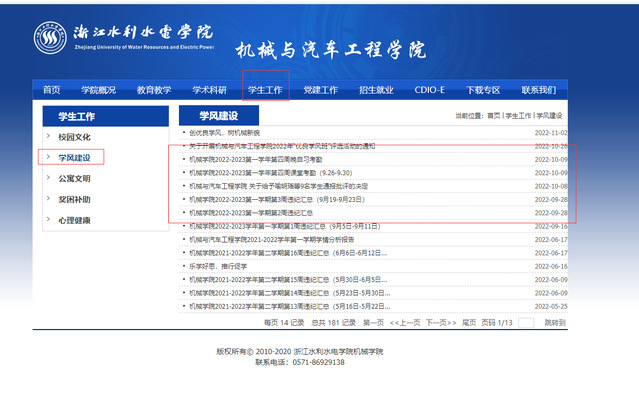Click chevron arrow beside 心理健康
The image size is (639, 399).
click(48, 219)
